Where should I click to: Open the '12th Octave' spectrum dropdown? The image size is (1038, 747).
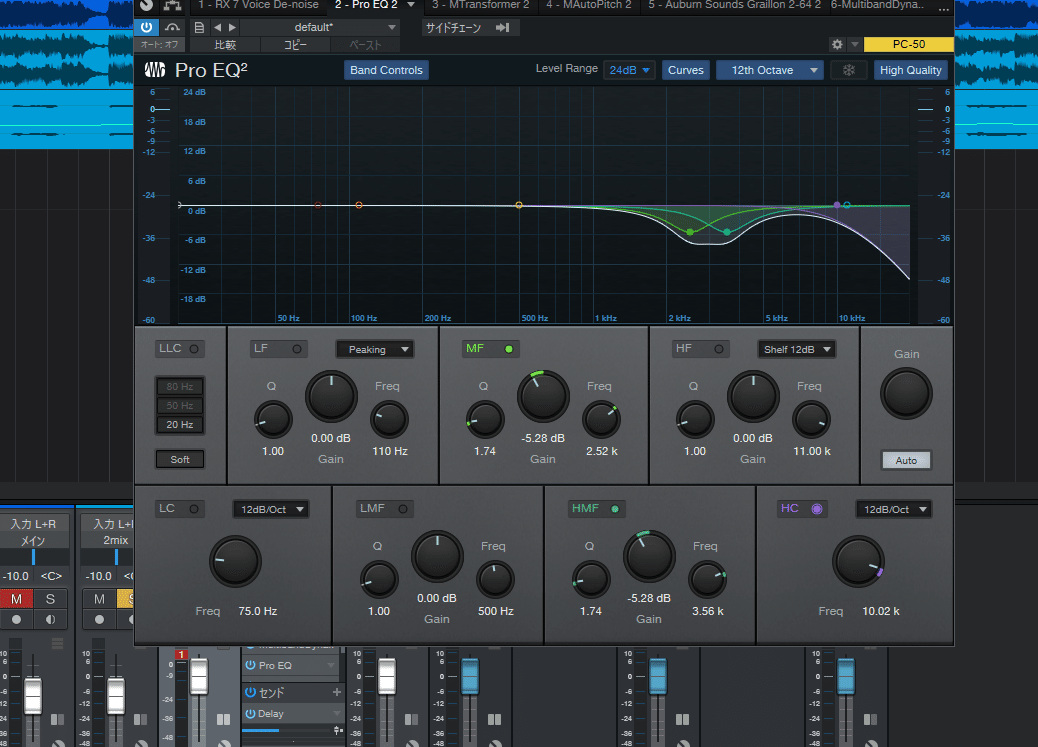(x=770, y=70)
